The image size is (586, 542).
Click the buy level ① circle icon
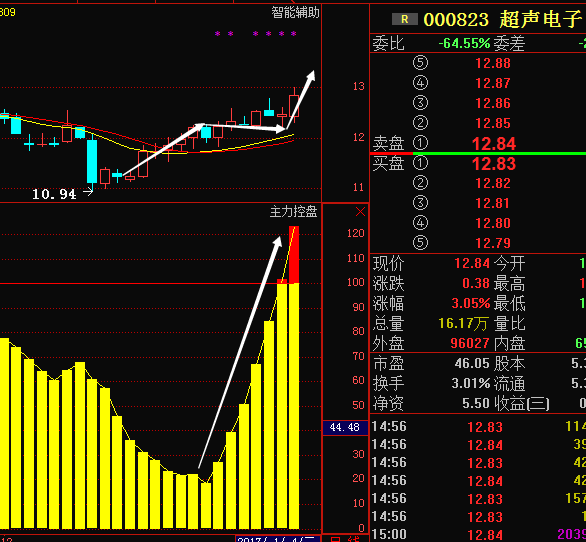click(420, 163)
